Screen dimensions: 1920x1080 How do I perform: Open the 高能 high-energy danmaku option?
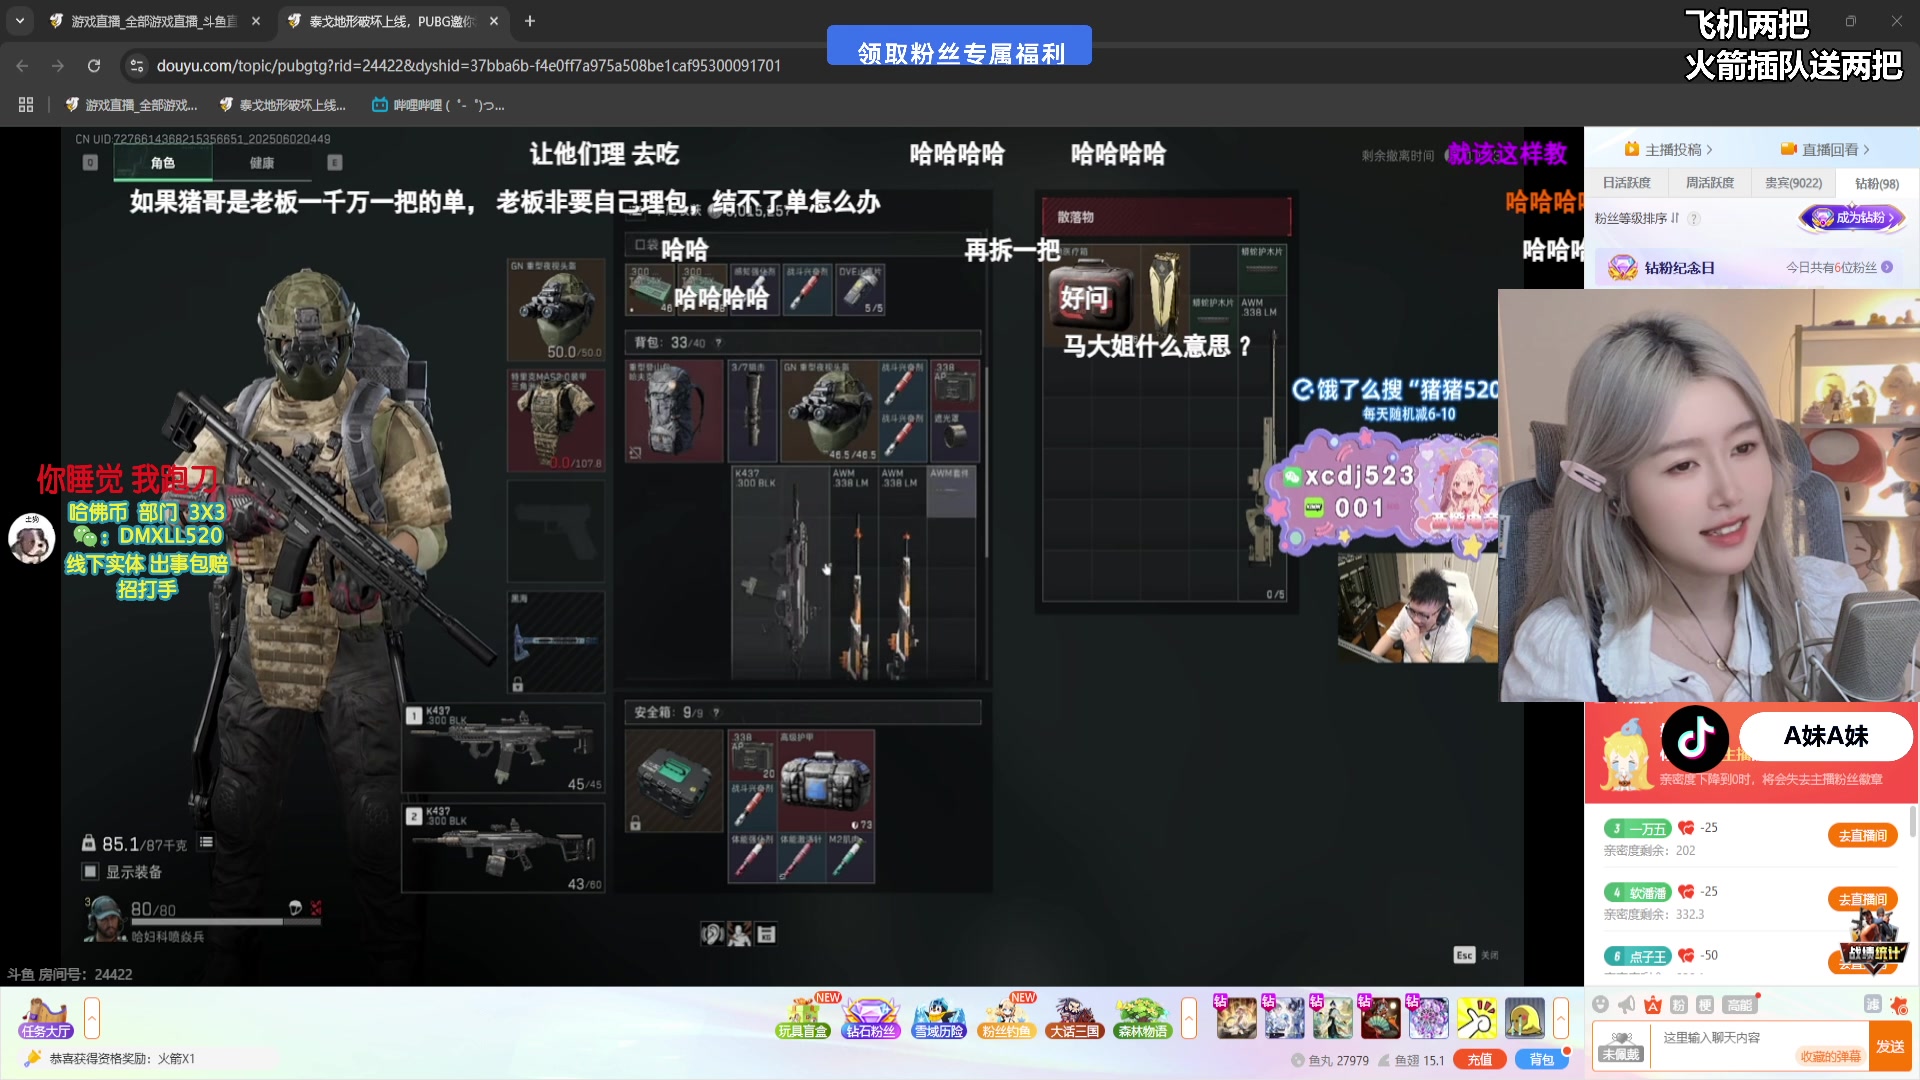(1739, 1004)
